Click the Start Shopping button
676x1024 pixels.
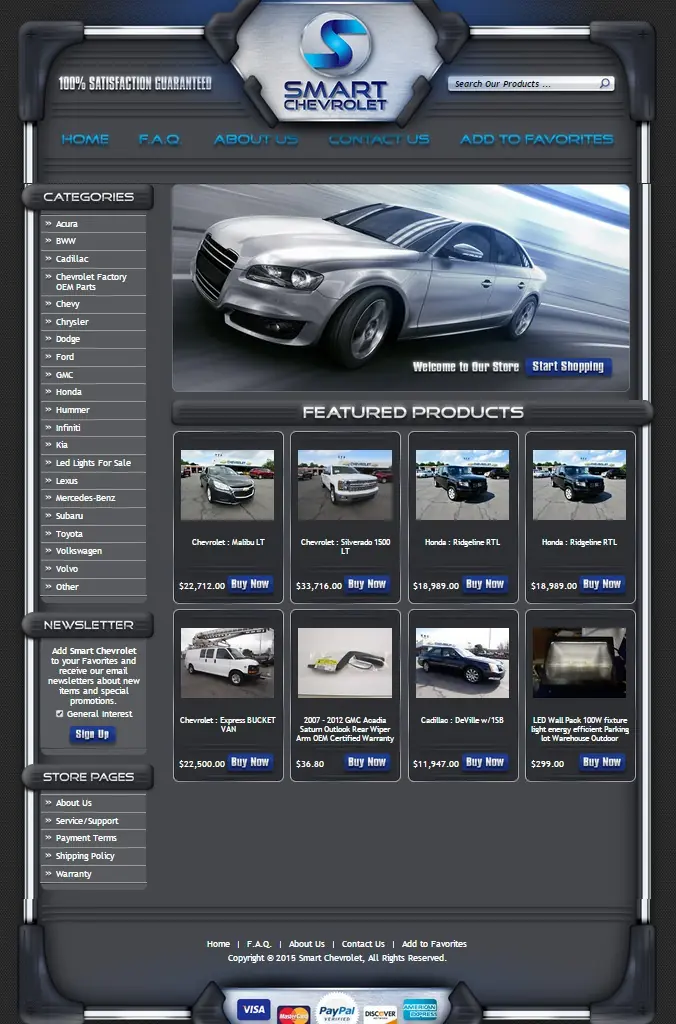click(x=568, y=366)
